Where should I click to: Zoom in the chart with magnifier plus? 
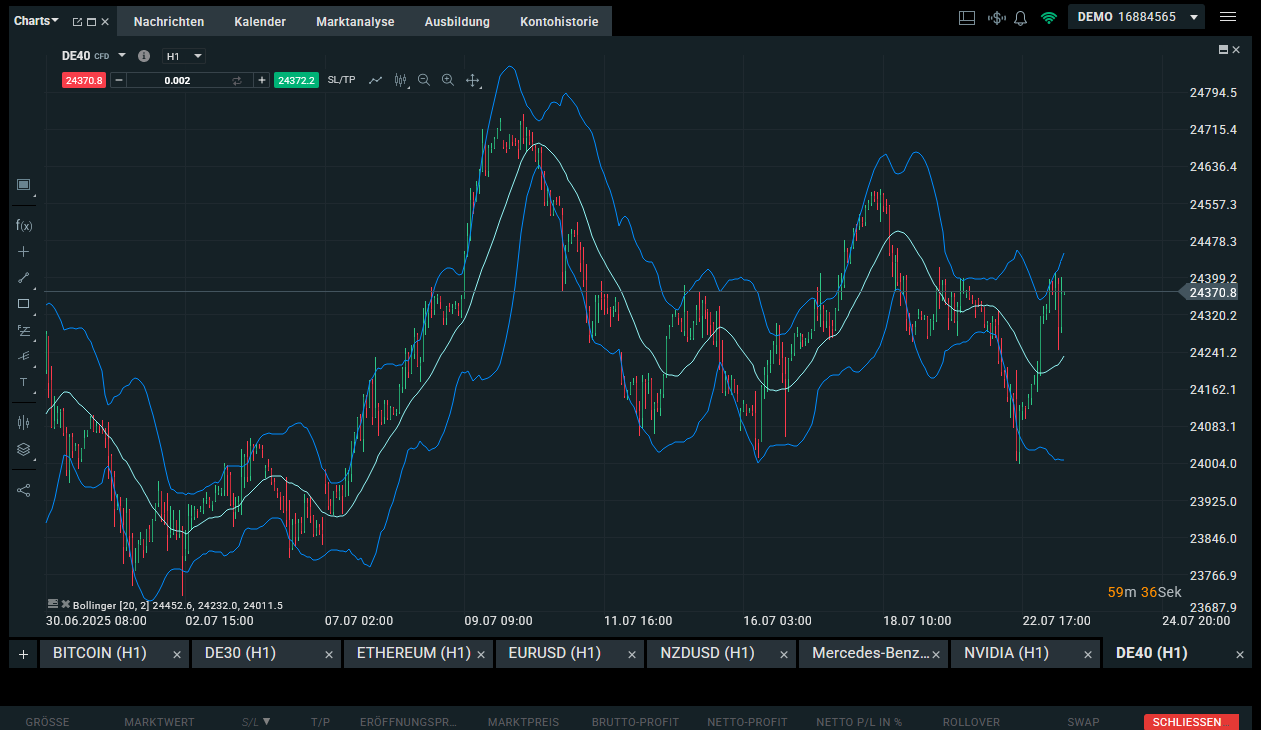coord(448,80)
